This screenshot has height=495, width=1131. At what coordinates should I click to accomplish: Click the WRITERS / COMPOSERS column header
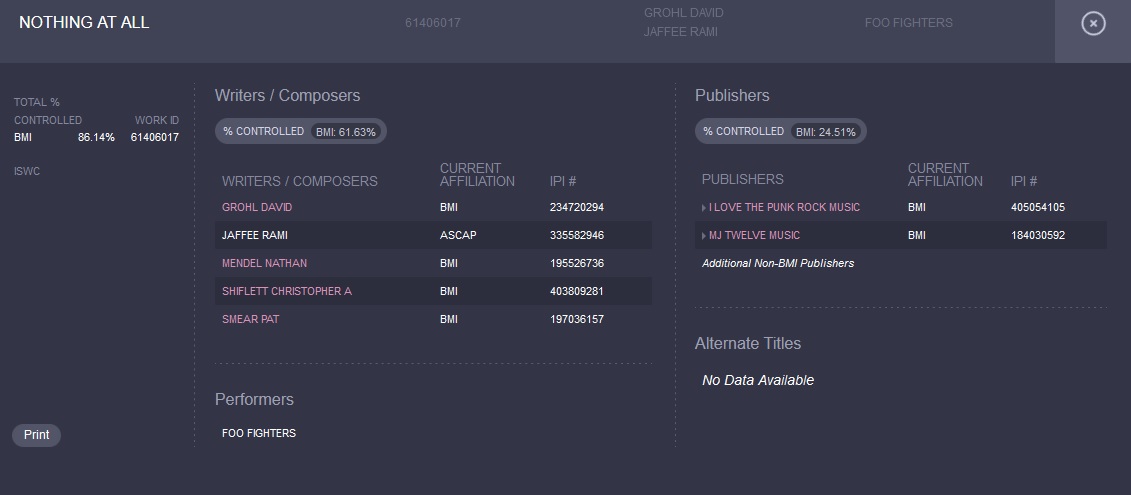pyautogui.click(x=299, y=181)
